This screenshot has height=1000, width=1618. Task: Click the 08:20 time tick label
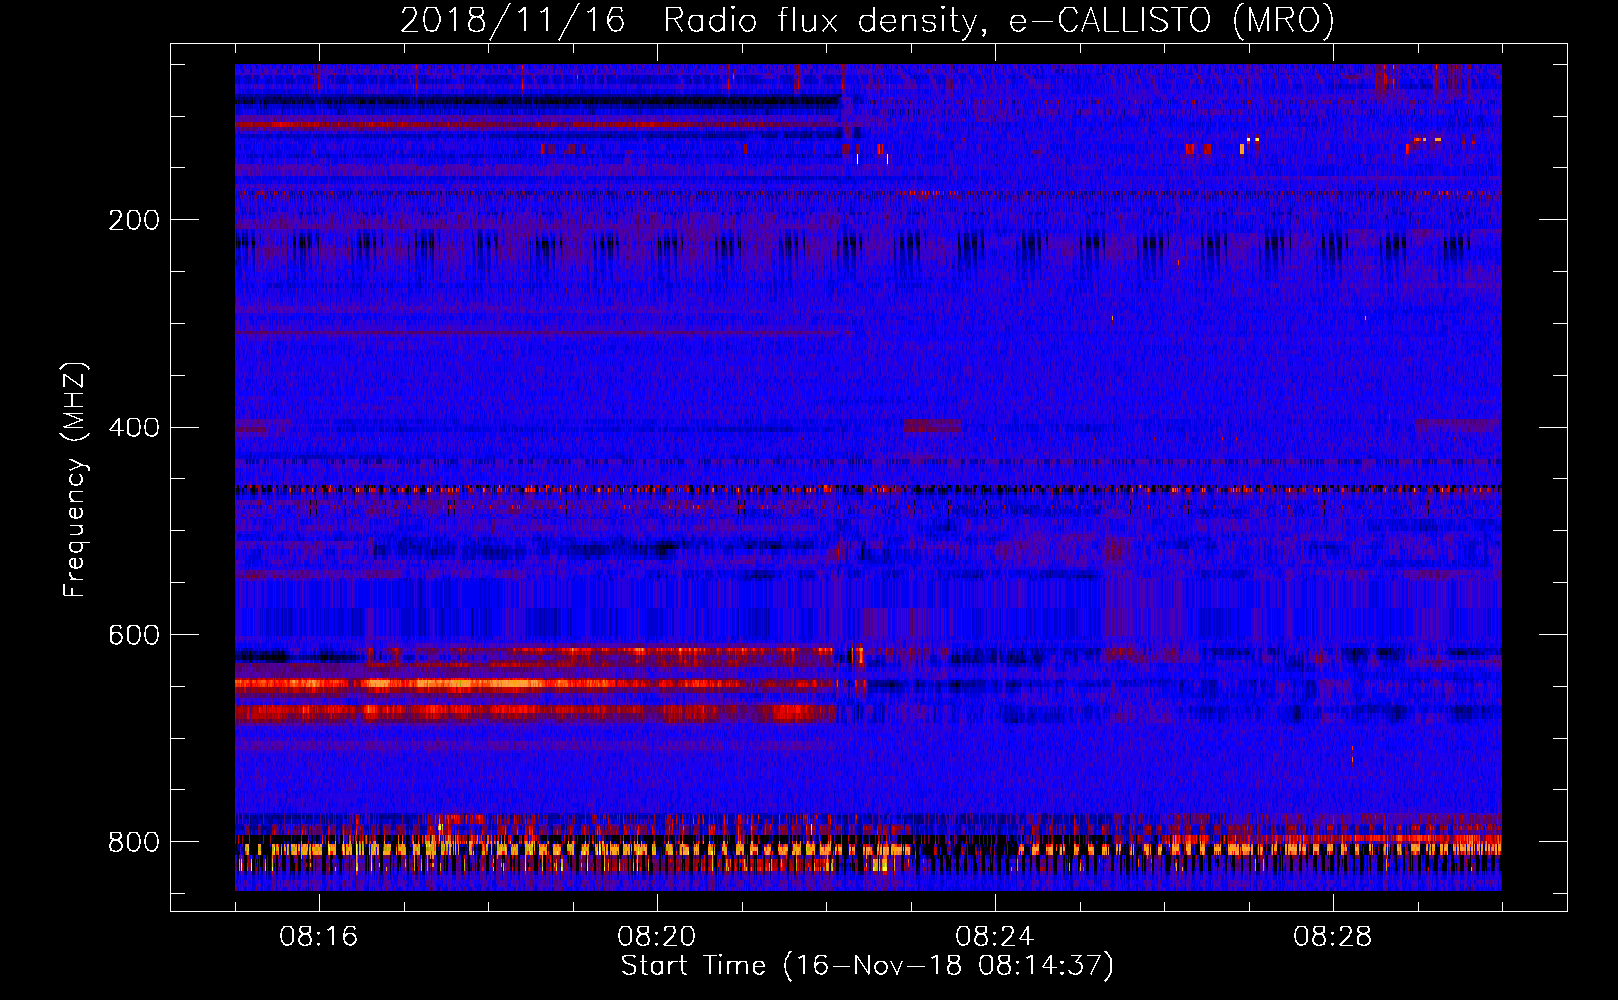[656, 937]
